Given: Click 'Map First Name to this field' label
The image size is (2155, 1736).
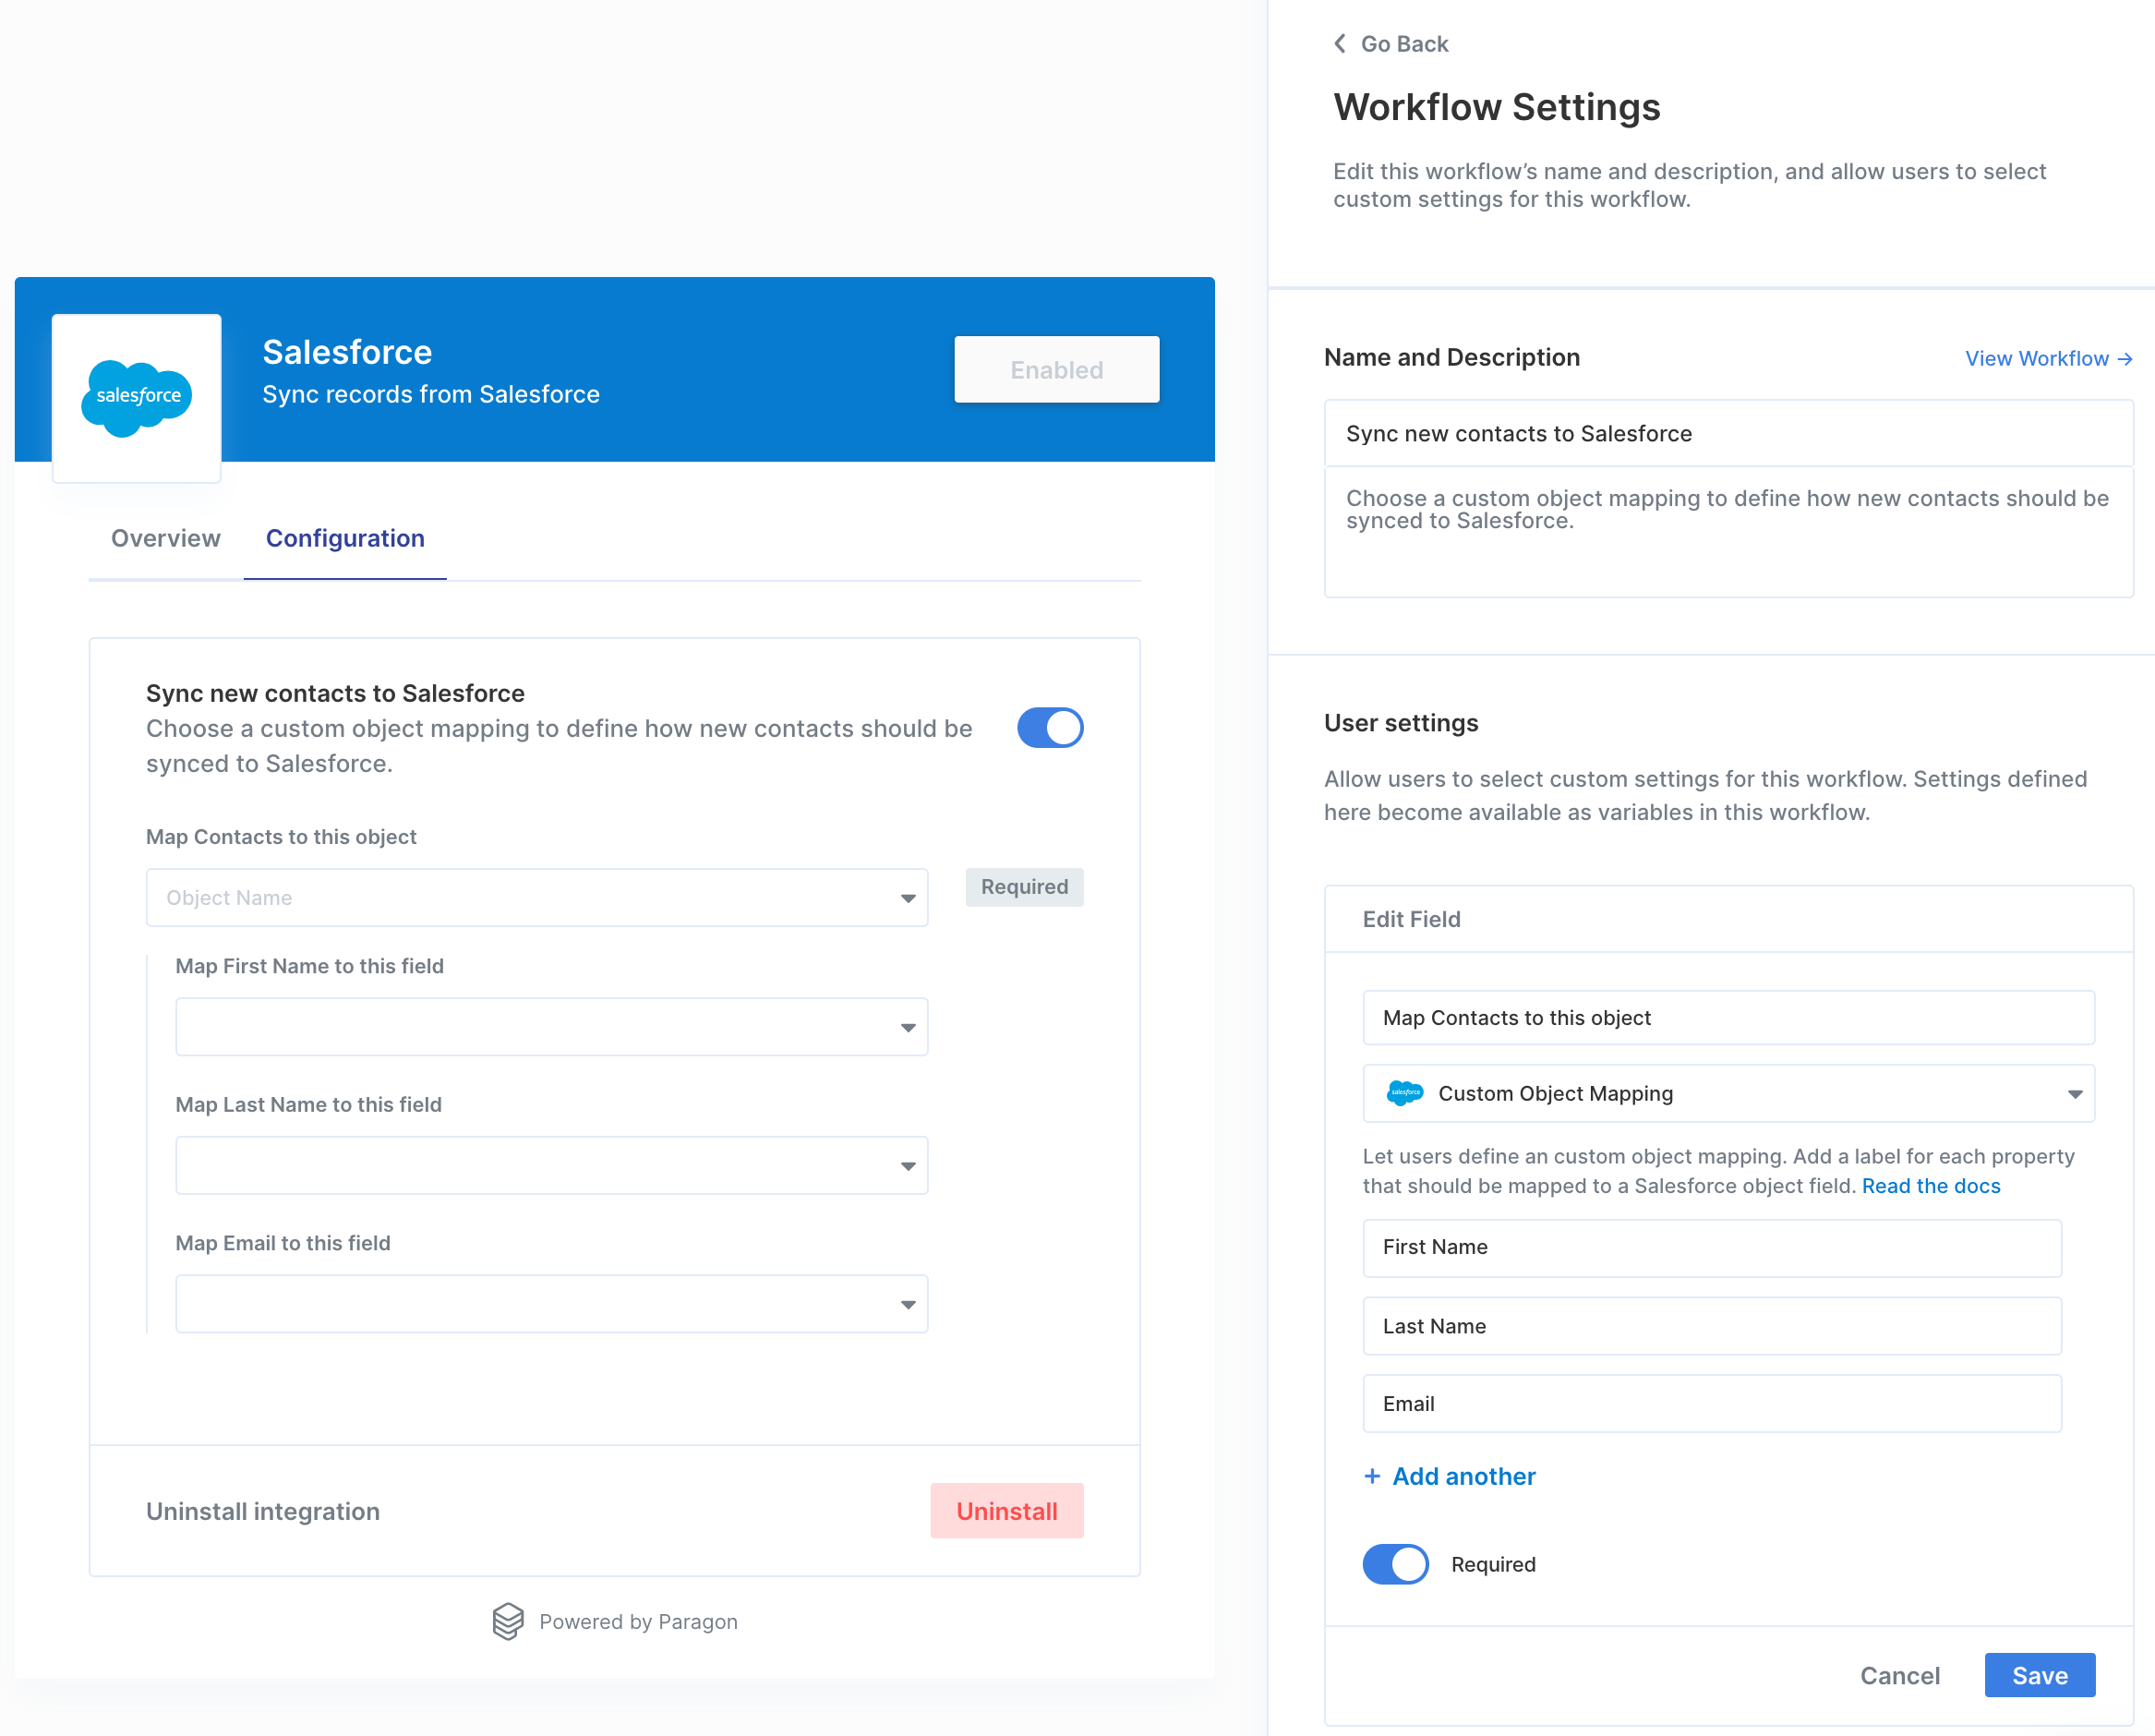Looking at the screenshot, I should (309, 966).
